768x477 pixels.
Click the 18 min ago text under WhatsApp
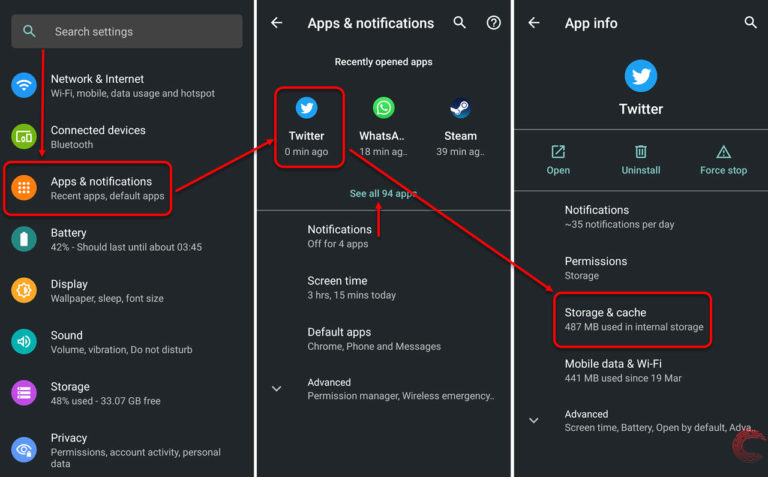[x=383, y=152]
